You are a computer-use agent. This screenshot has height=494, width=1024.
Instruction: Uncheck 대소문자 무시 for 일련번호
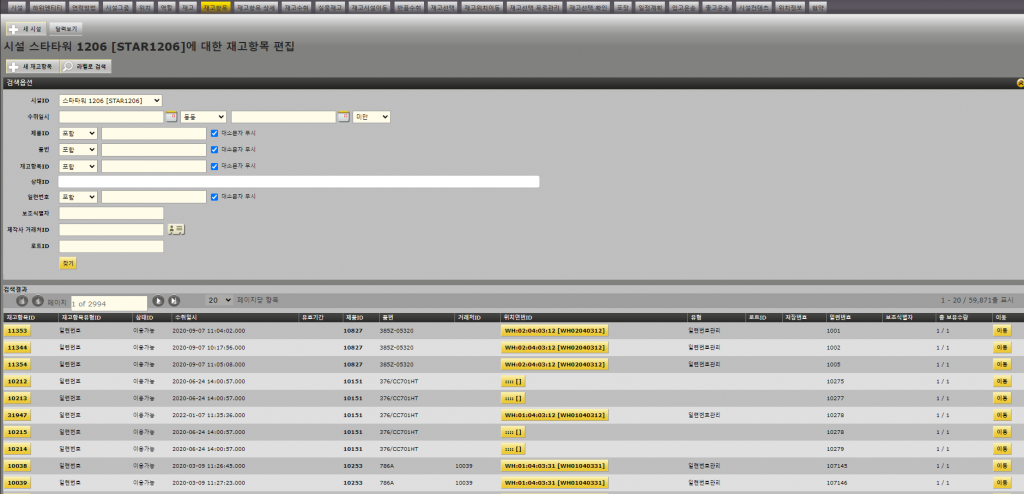coord(214,197)
